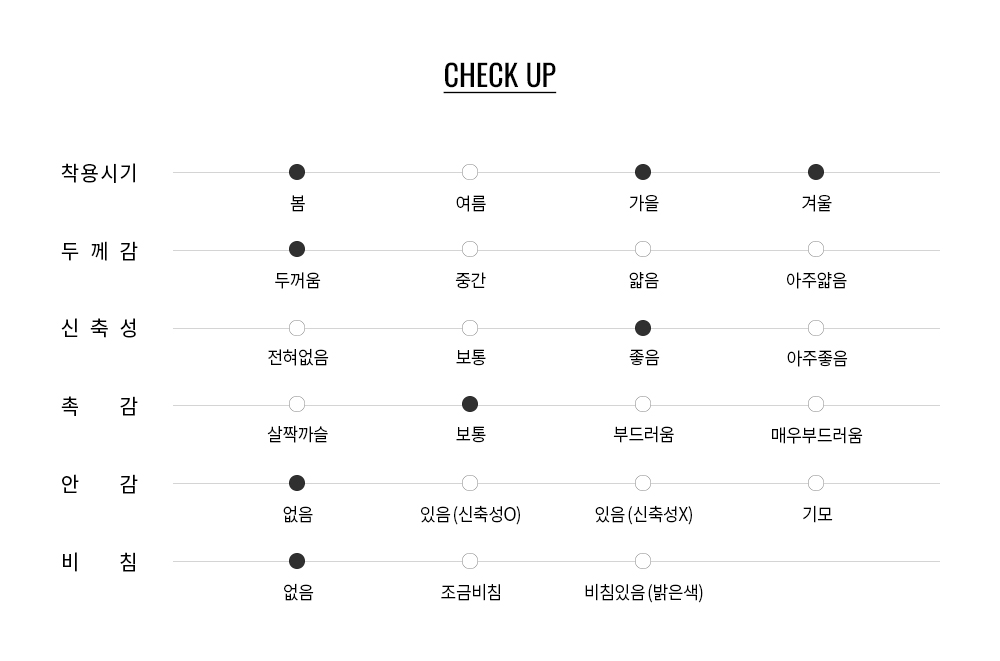Select the 봄 season radio dot
This screenshot has width=1000, height=661.
pos(297,172)
